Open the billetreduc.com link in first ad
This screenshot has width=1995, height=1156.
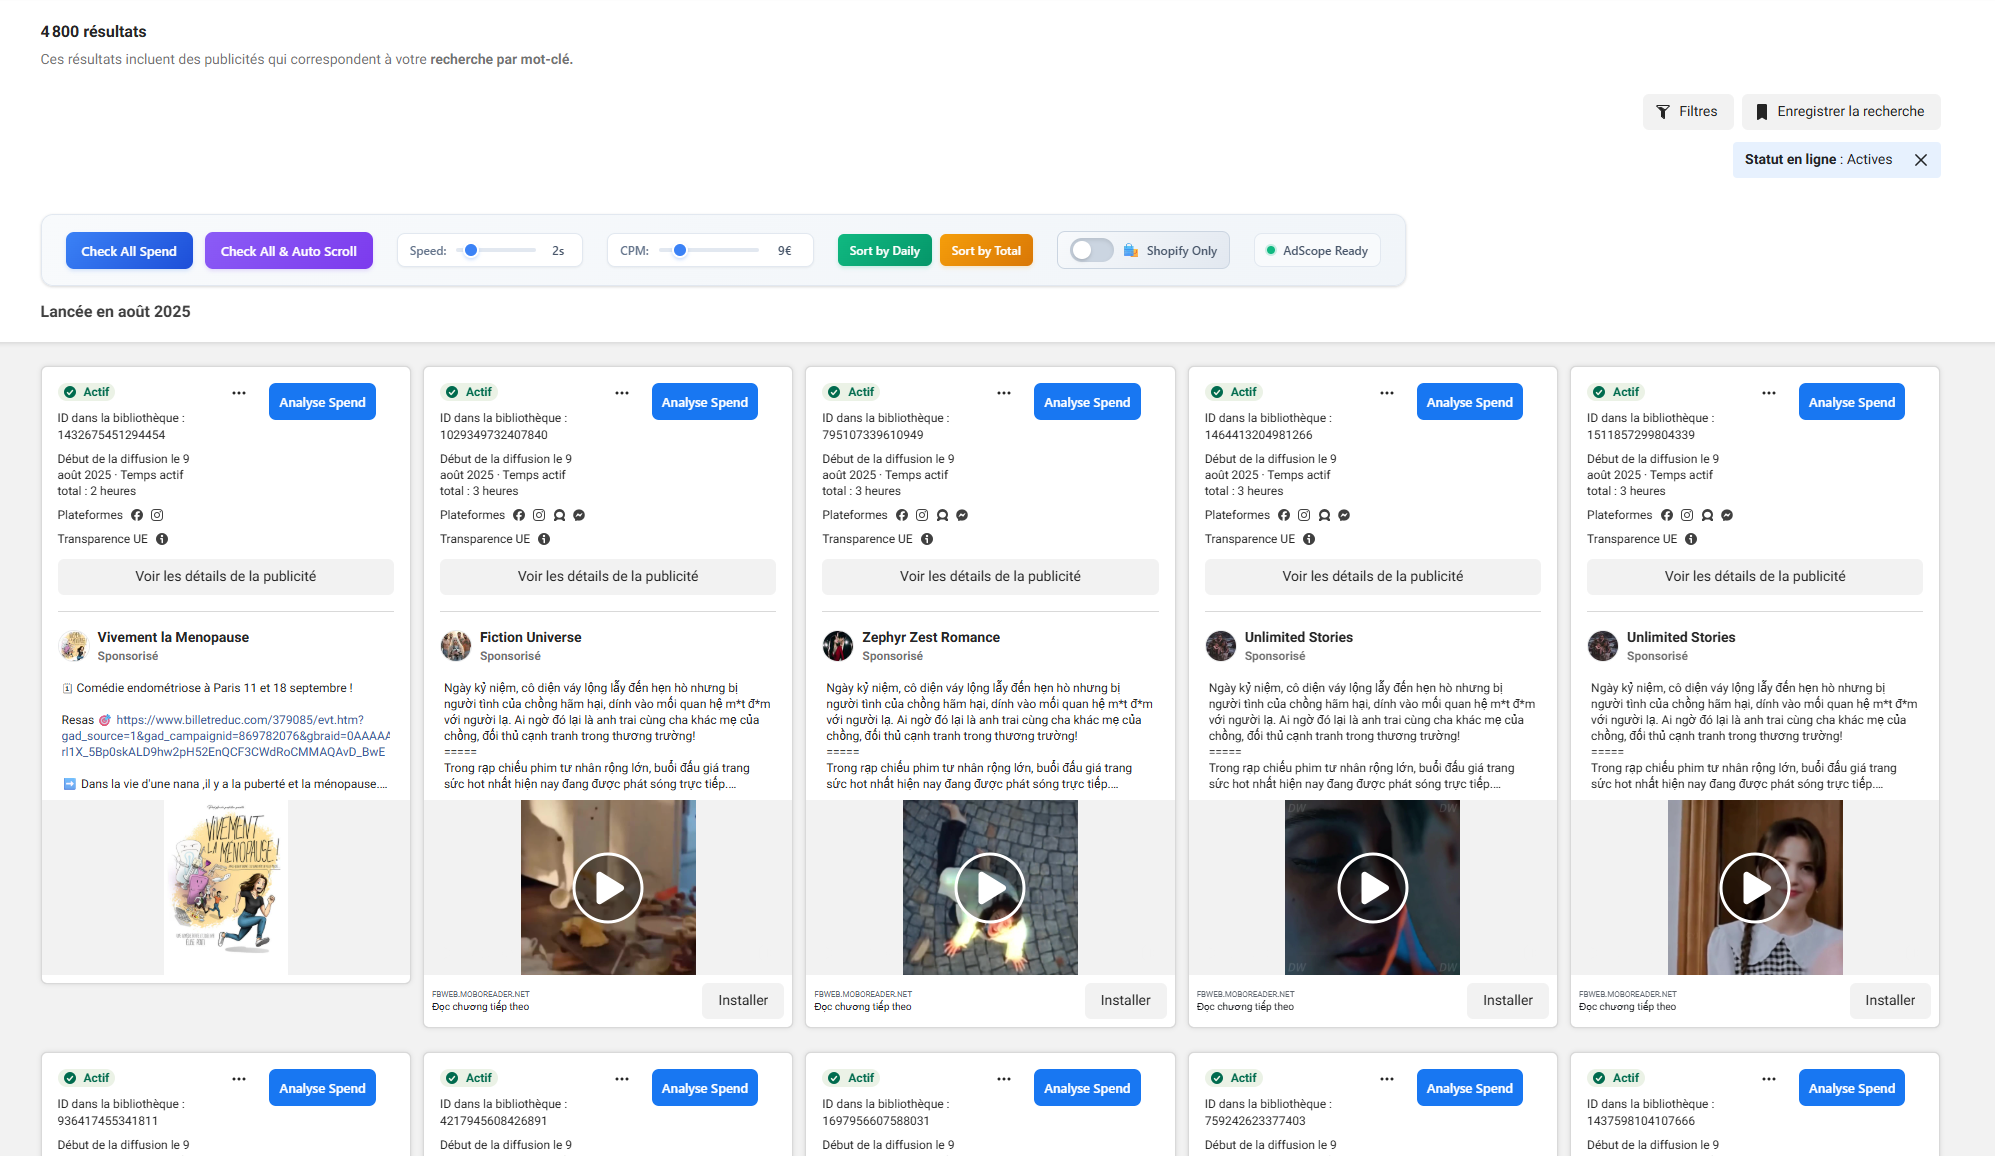pyautogui.click(x=240, y=720)
